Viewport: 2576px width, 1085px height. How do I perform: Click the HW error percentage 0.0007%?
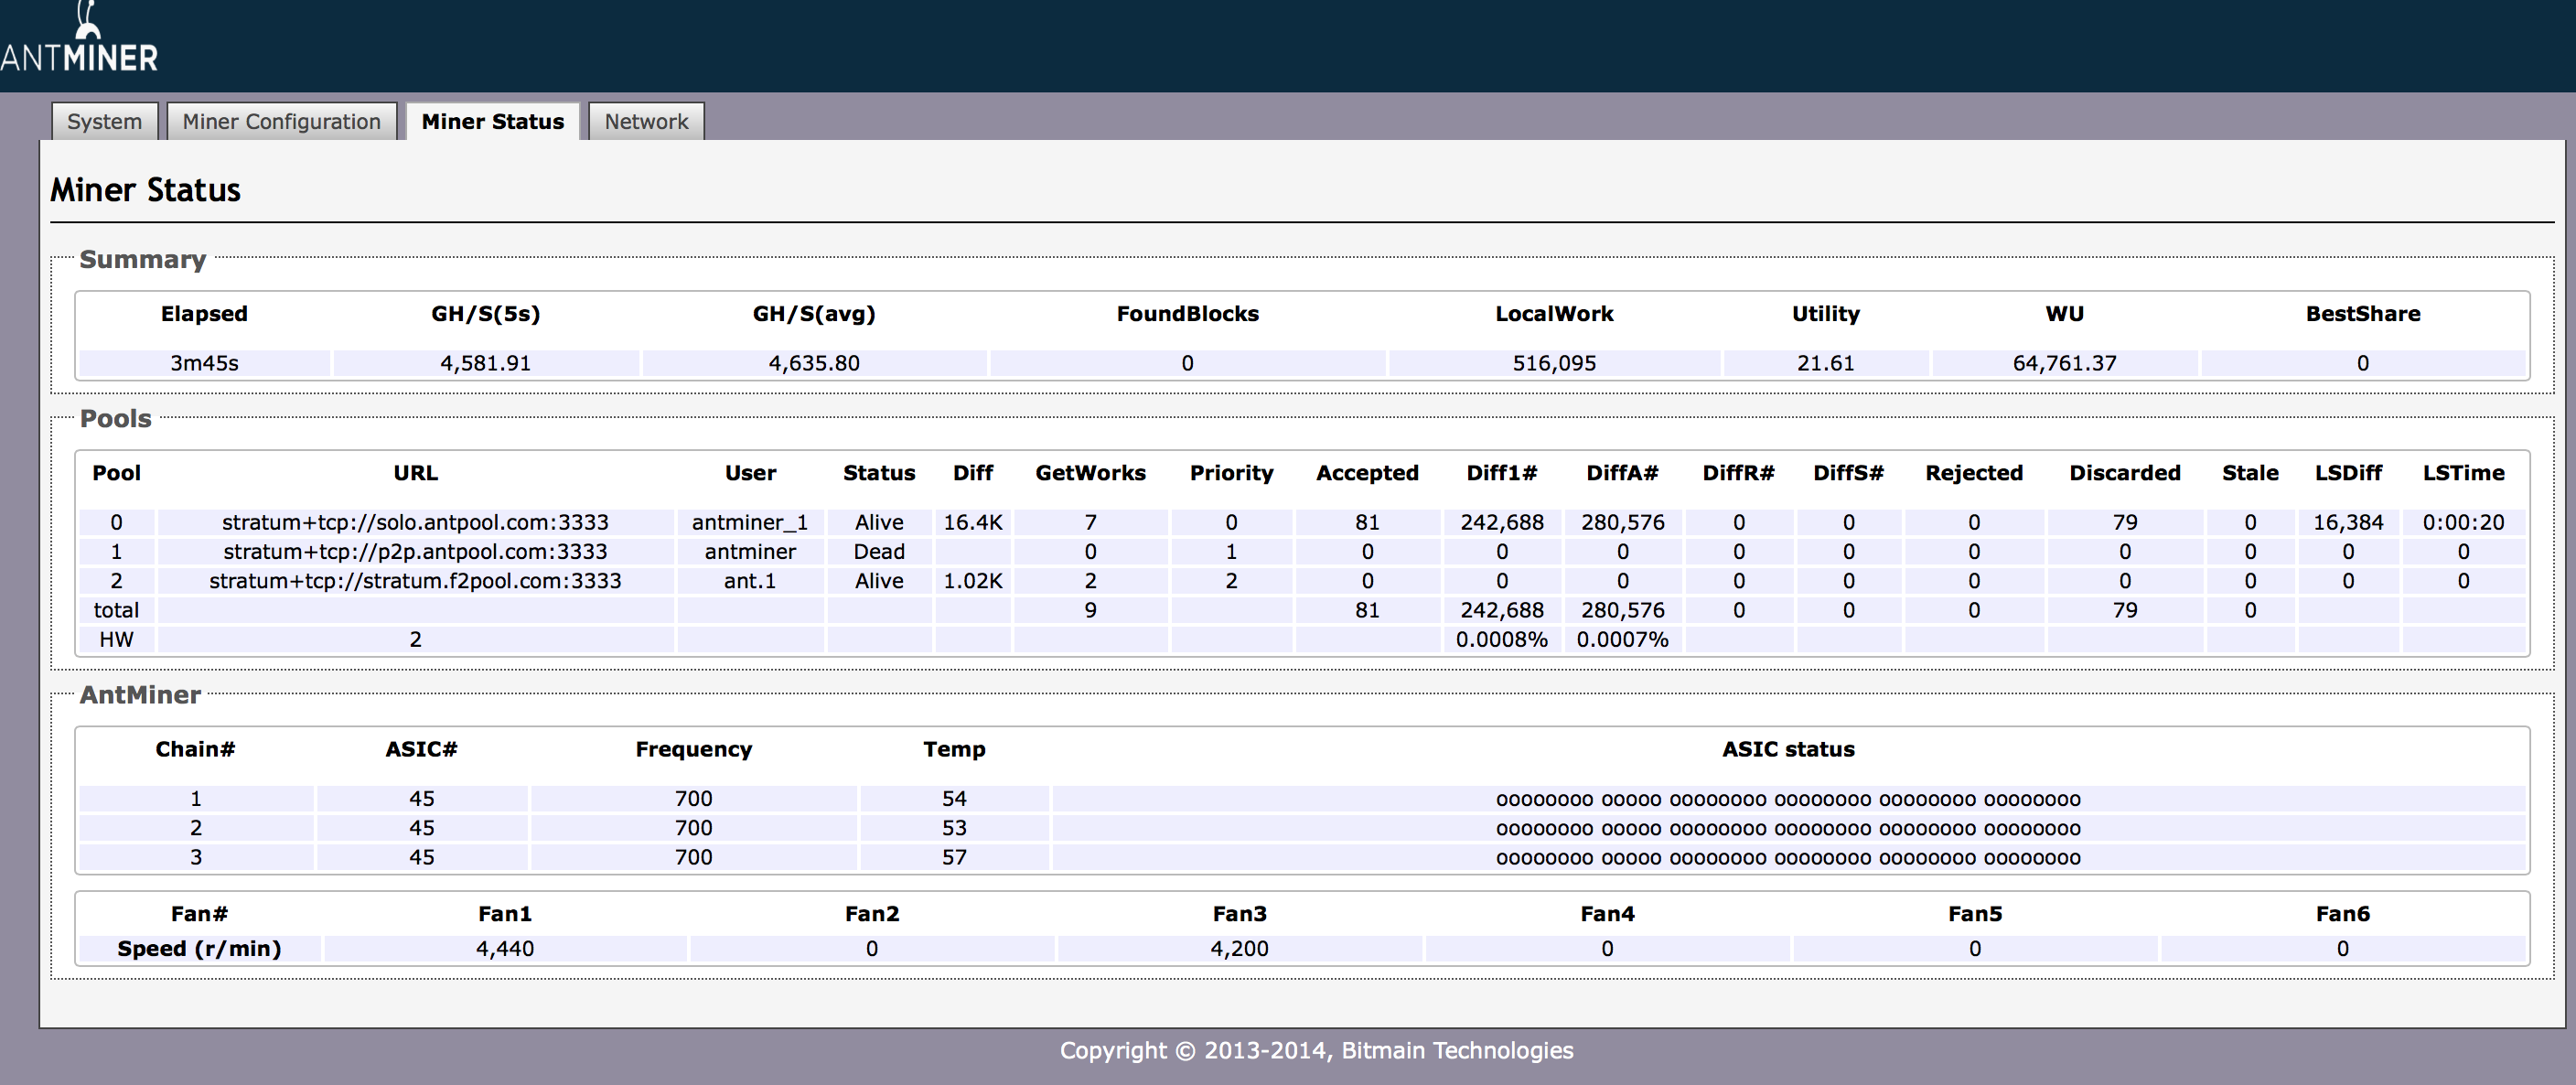1622,639
